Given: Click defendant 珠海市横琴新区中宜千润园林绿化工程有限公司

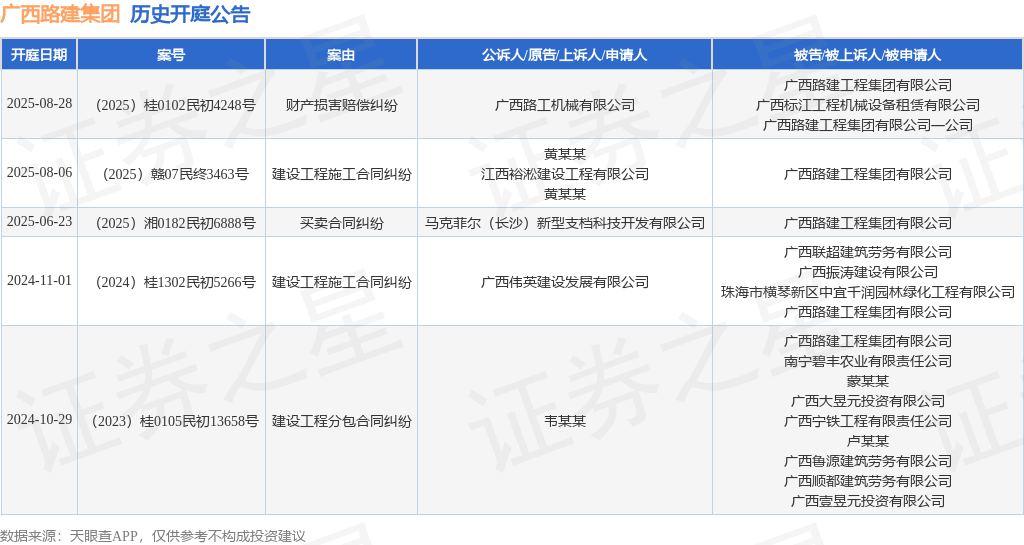Looking at the screenshot, I should click(868, 292).
